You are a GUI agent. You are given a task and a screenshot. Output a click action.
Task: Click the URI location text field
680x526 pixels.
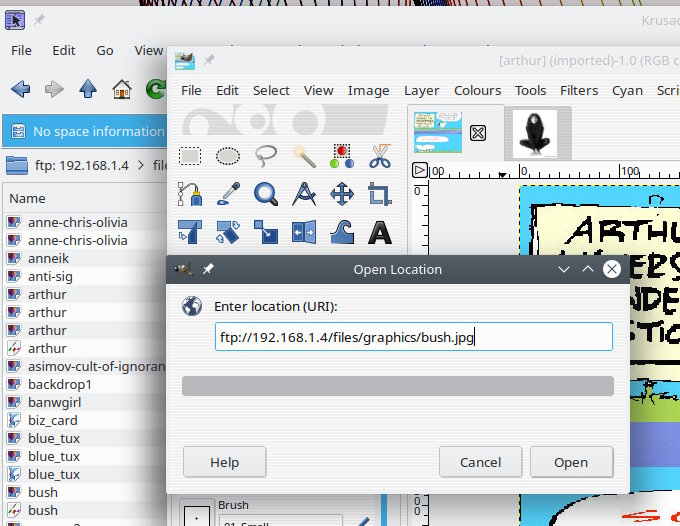(414, 337)
